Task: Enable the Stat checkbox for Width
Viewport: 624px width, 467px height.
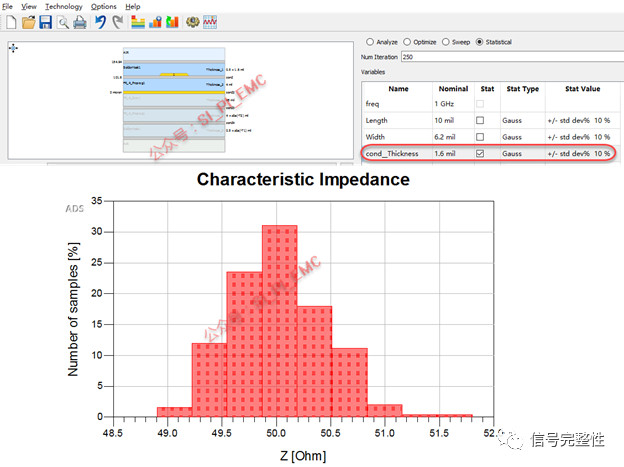Action: [x=480, y=137]
